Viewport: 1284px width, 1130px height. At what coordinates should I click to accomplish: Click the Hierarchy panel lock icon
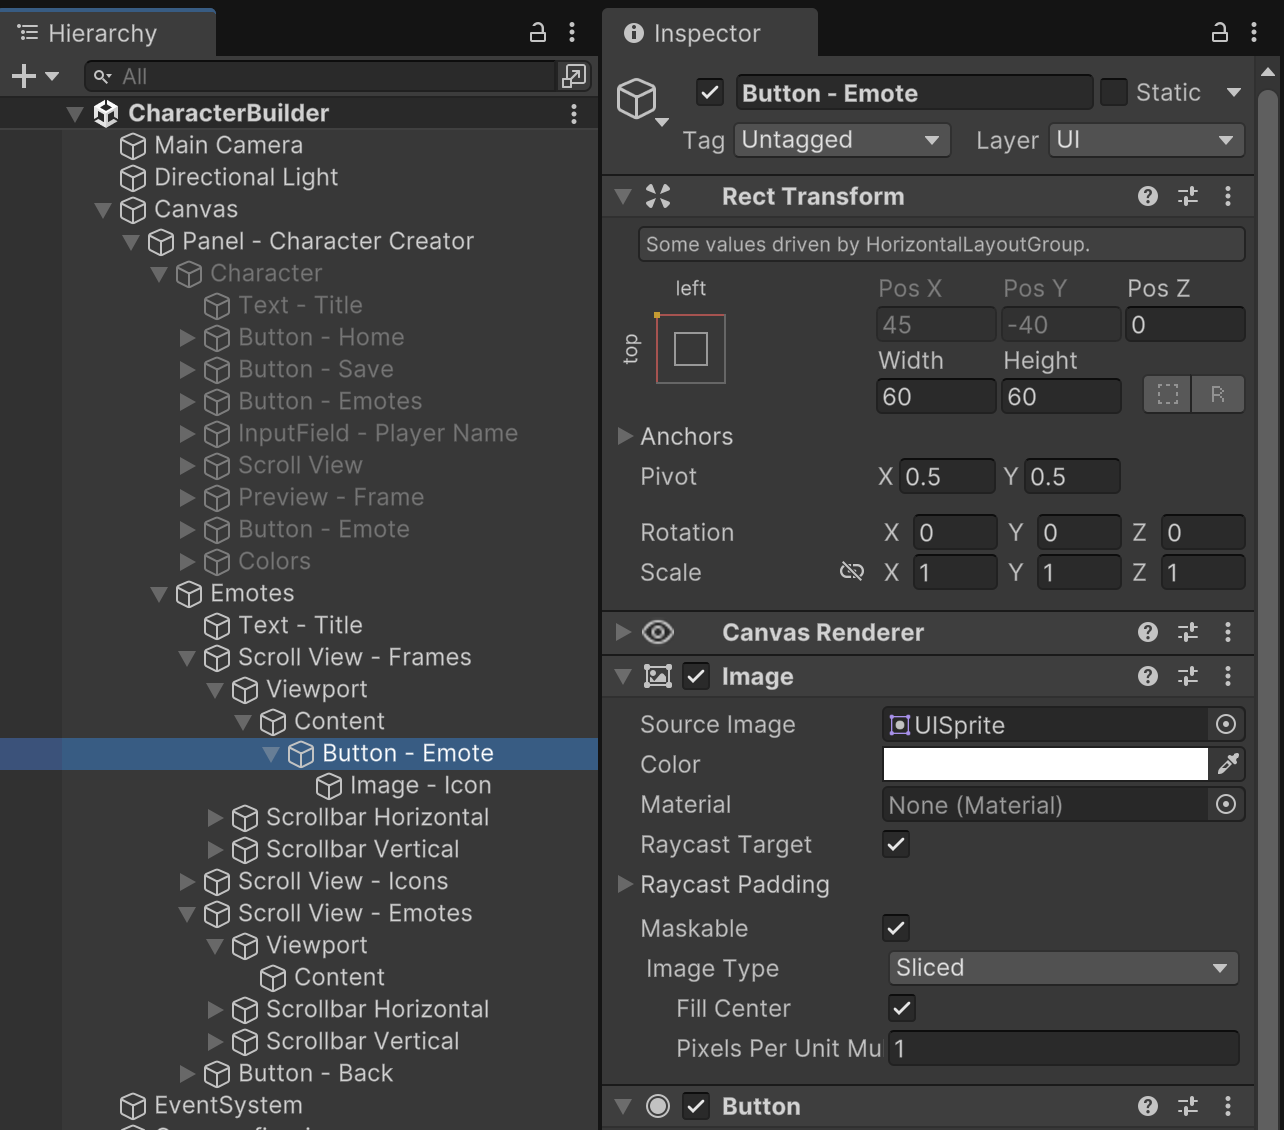point(537,33)
